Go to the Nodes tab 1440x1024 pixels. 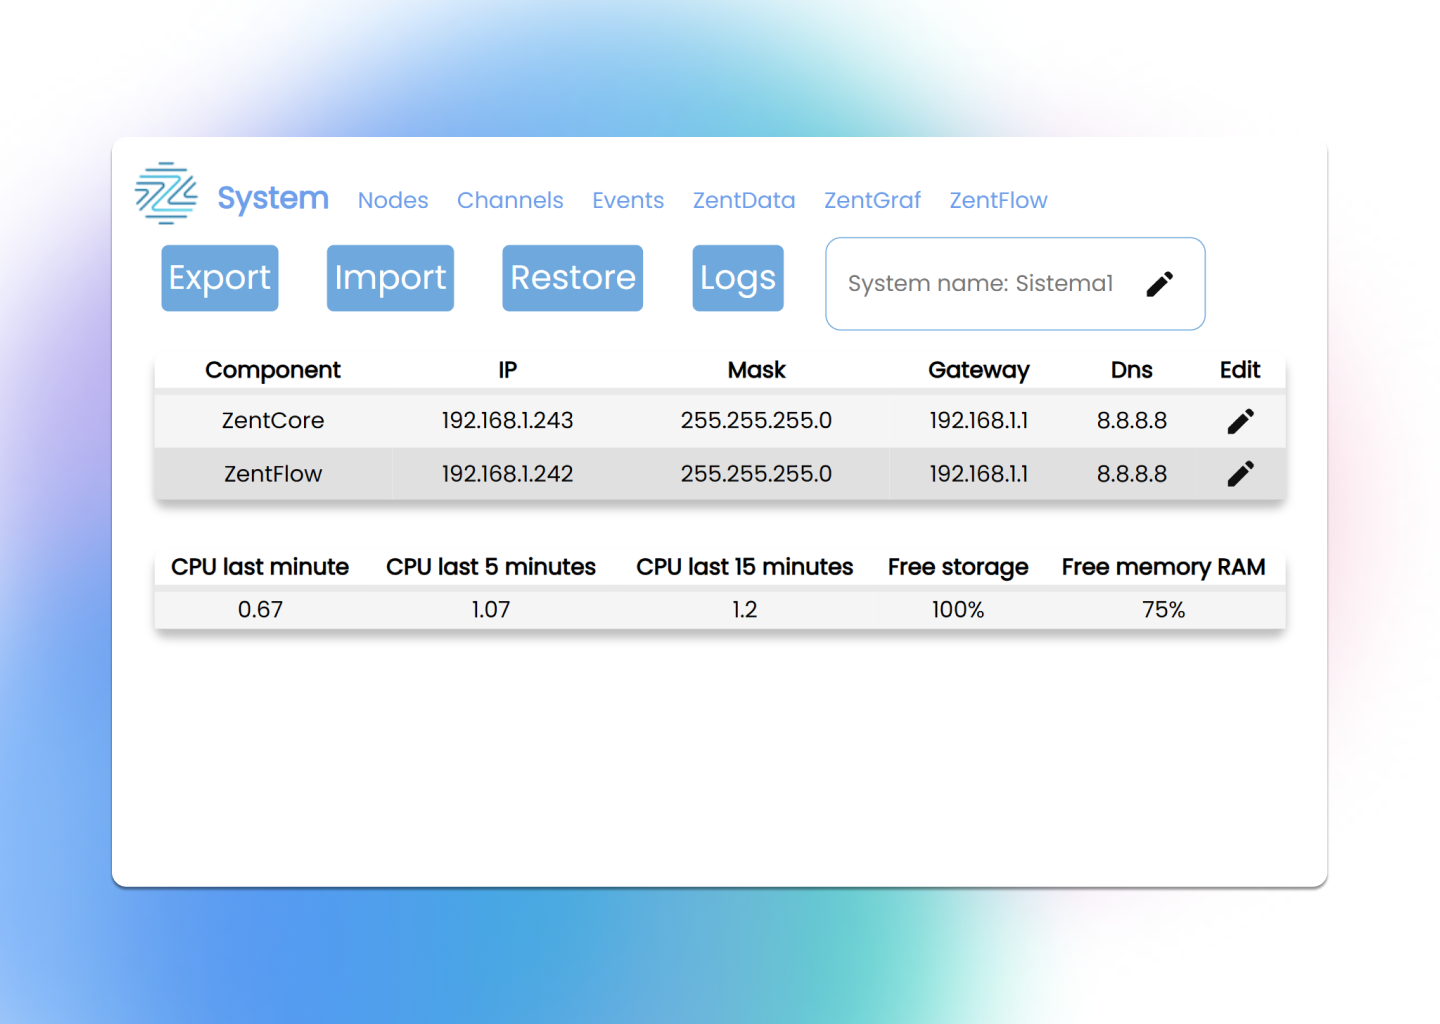tap(393, 200)
